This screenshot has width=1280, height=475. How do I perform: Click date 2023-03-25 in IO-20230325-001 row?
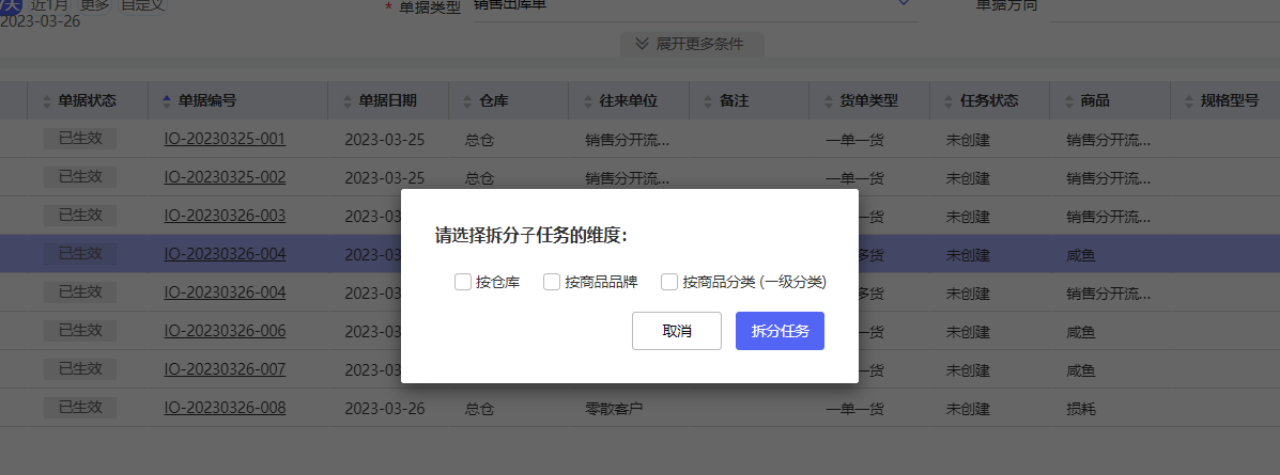pos(385,139)
